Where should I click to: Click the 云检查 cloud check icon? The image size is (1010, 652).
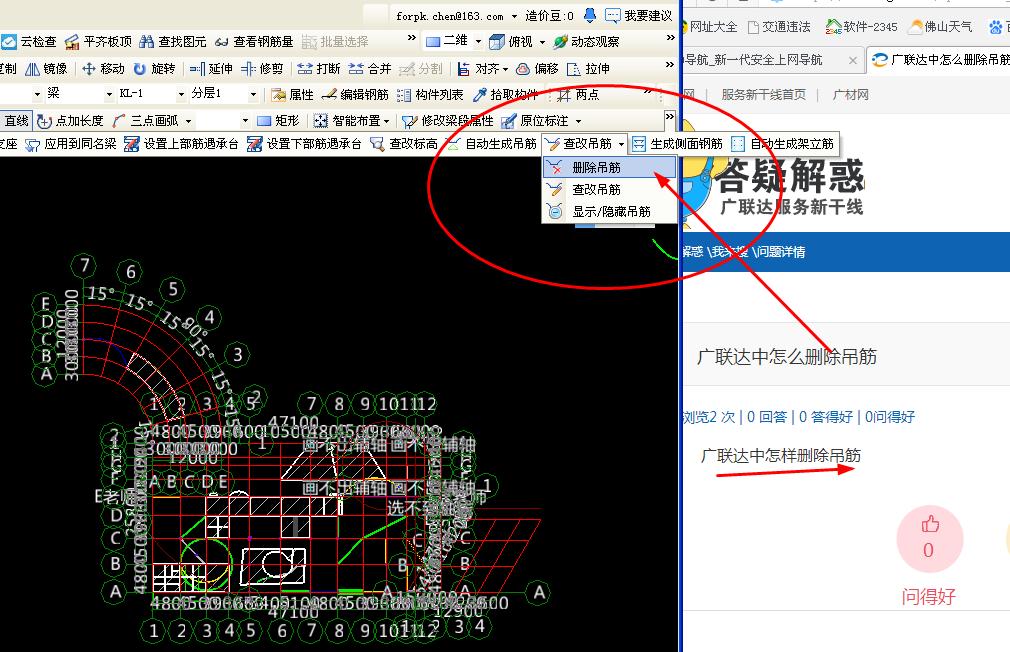(8, 42)
